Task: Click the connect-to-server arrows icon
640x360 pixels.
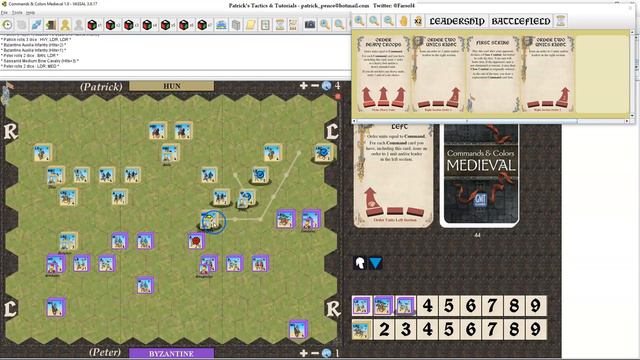Action: [x=36, y=25]
